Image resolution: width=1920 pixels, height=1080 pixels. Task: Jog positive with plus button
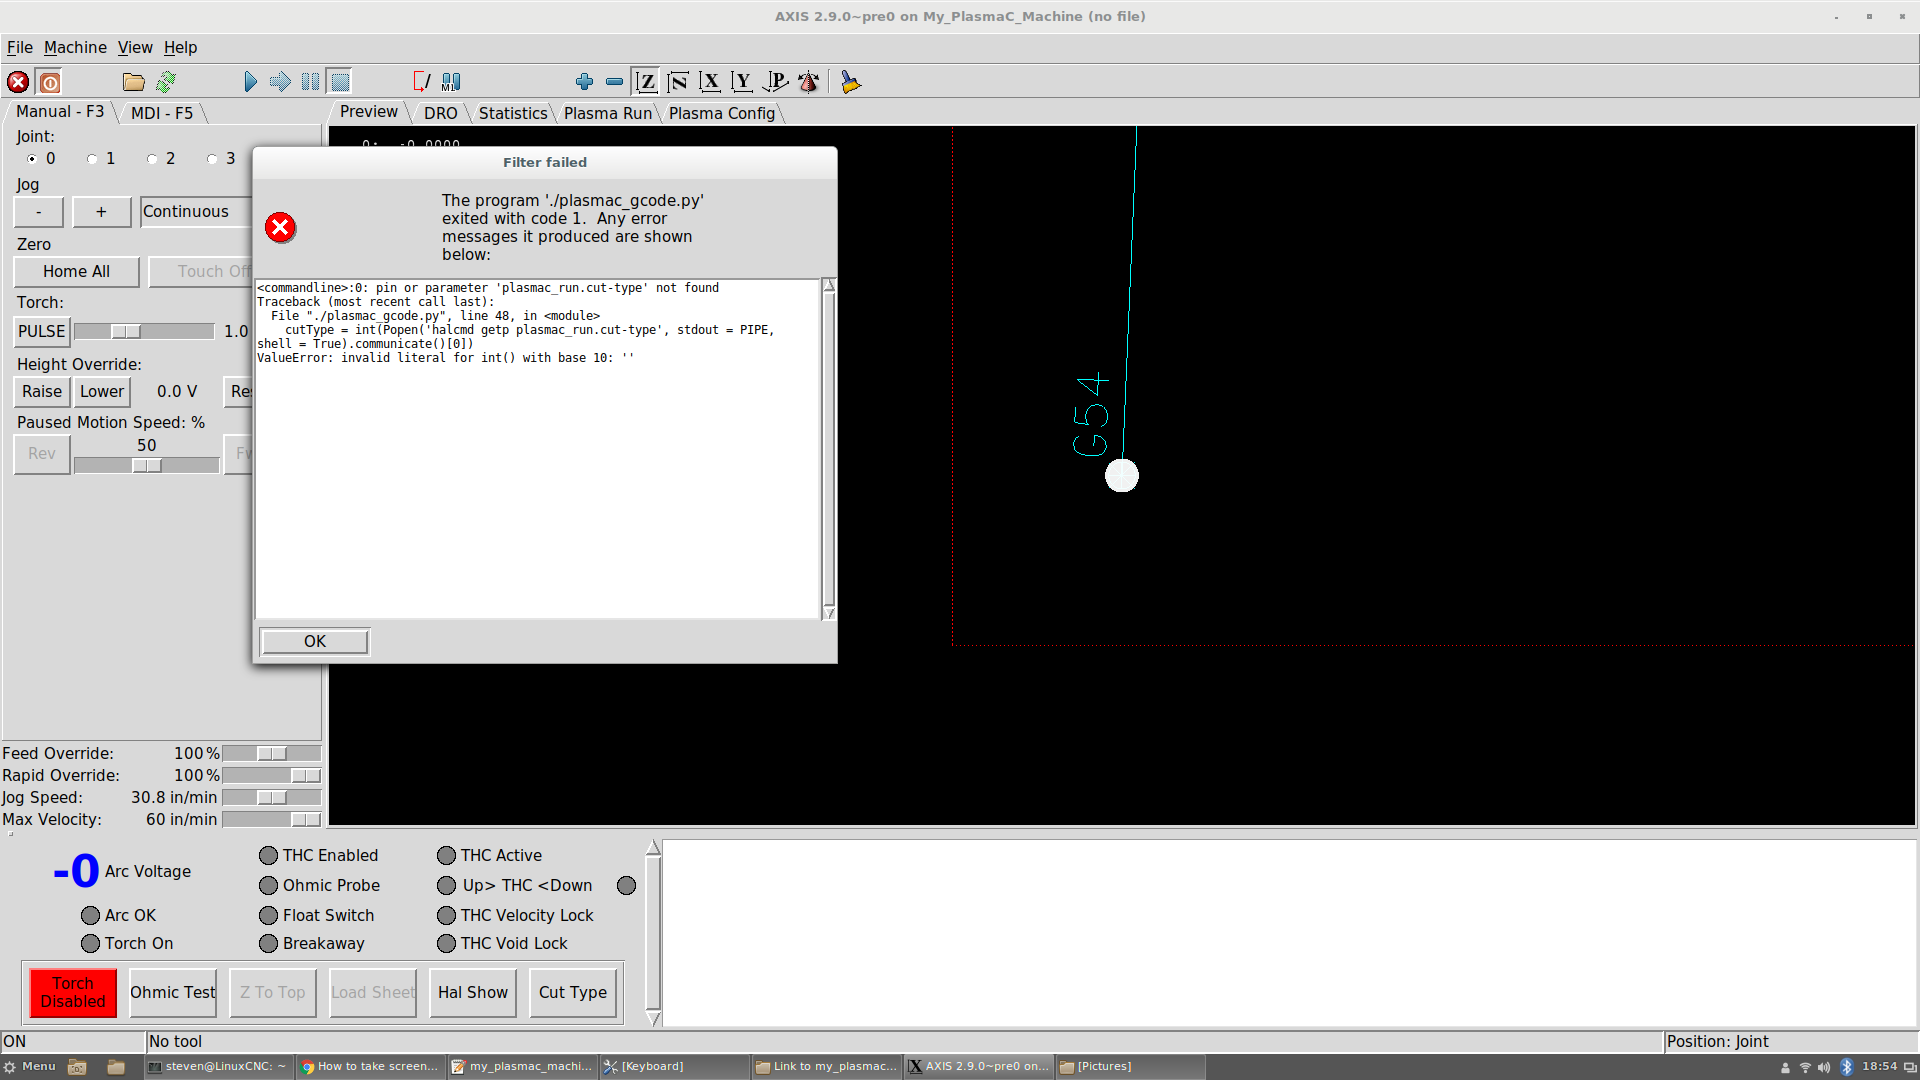(x=101, y=212)
